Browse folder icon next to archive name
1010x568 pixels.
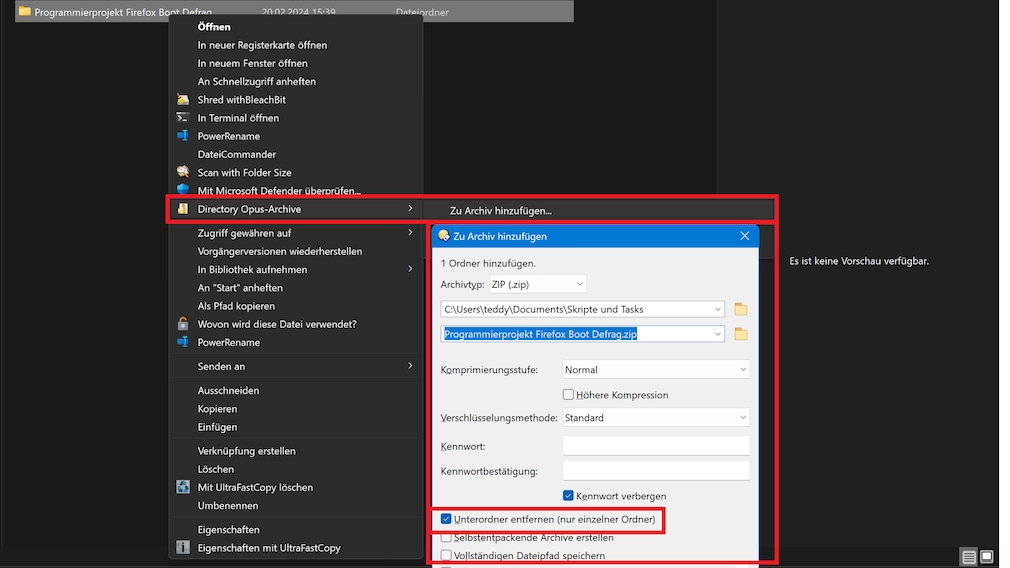(x=741, y=334)
